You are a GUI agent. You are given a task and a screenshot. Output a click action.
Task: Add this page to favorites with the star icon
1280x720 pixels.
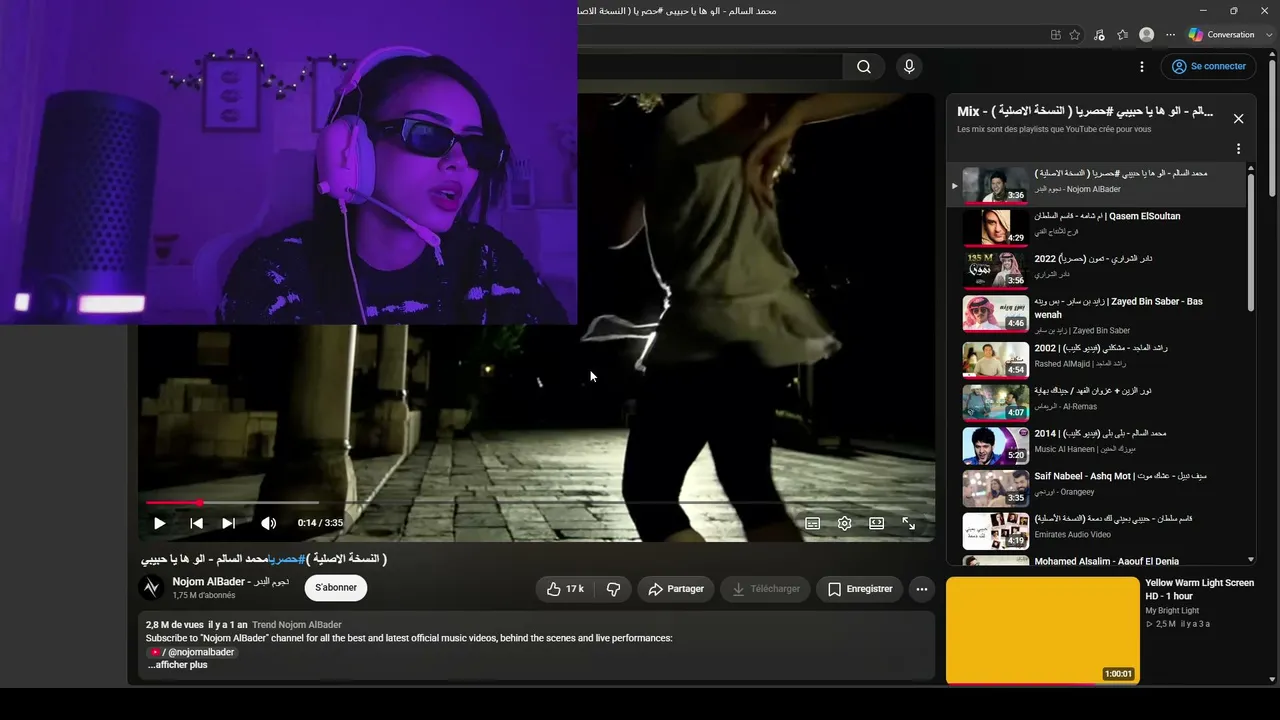[1075, 35]
